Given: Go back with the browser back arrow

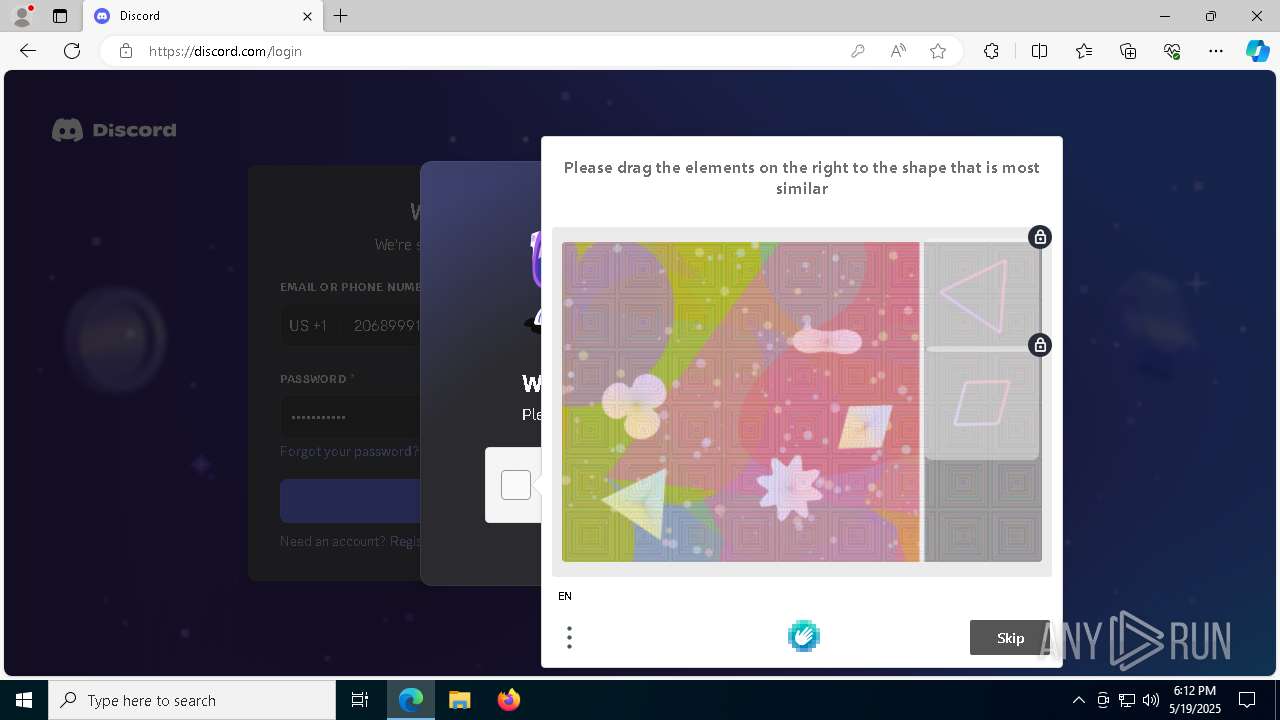Looking at the screenshot, I should coord(28,51).
